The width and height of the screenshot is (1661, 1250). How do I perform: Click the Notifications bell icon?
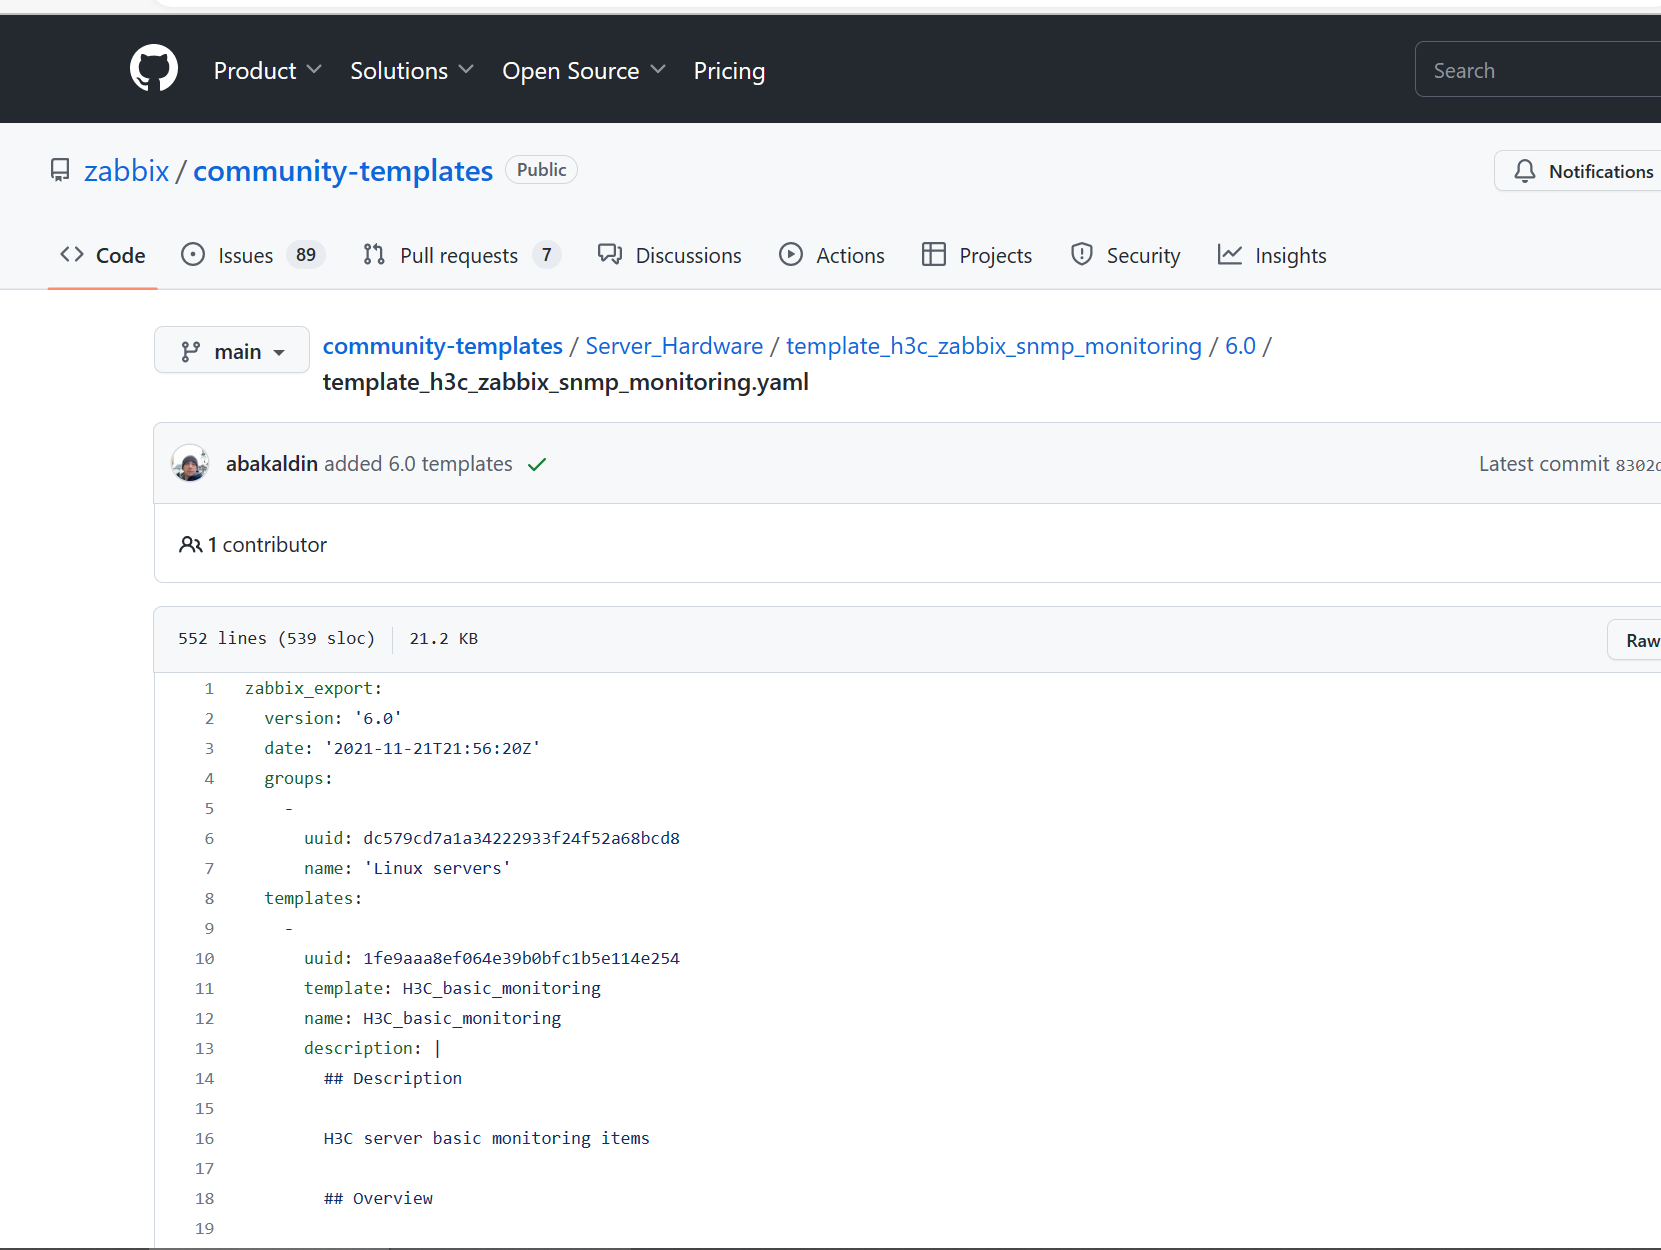click(x=1524, y=171)
